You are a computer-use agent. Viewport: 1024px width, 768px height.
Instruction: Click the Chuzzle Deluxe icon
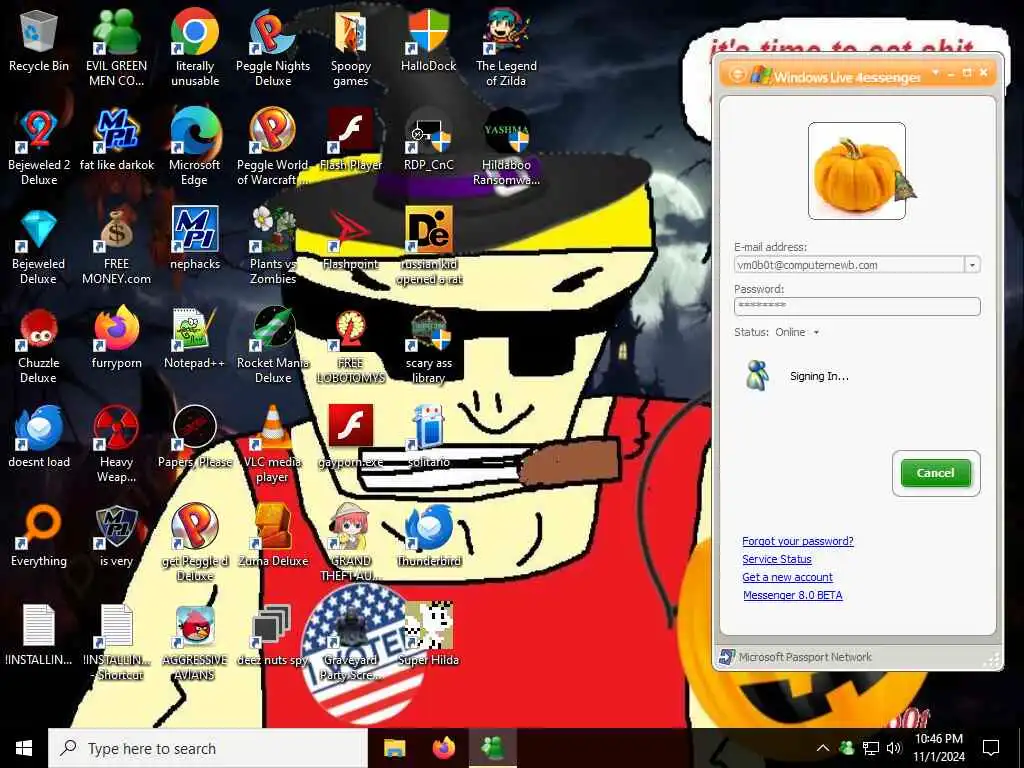tap(39, 329)
